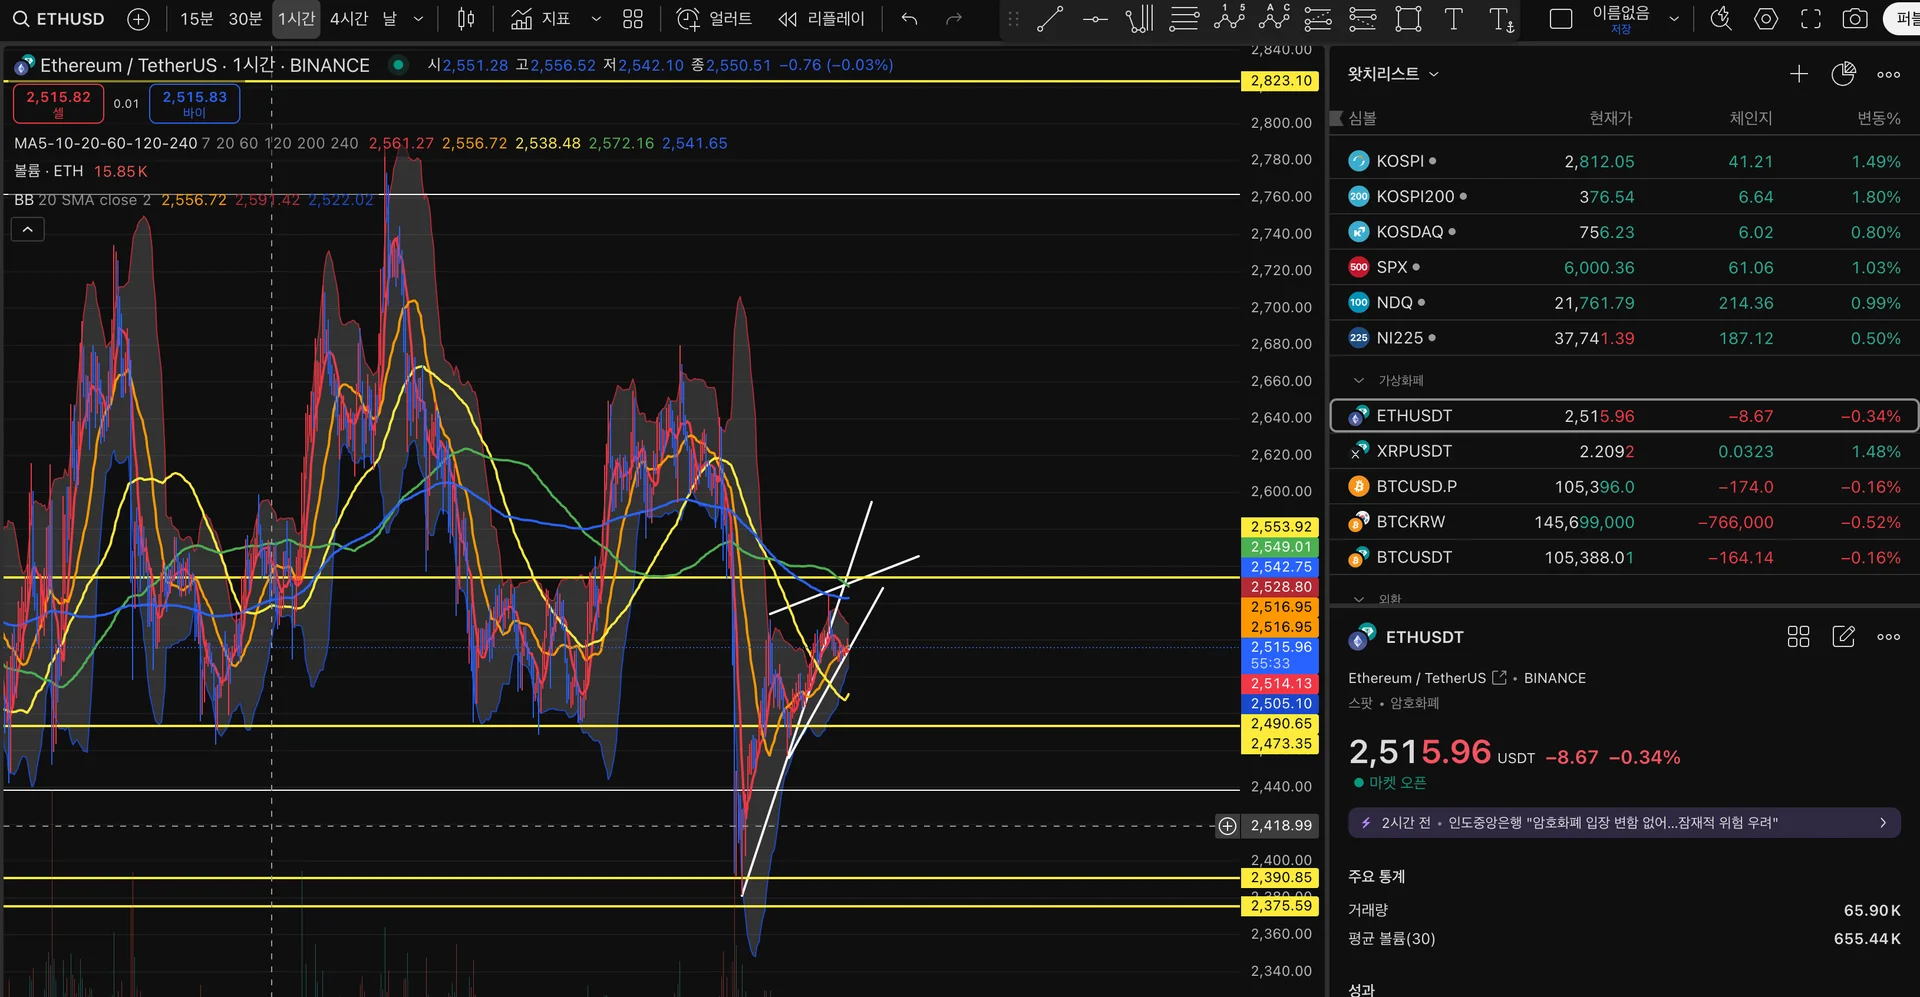
Task: Collapse the 가상화폐 watchlist section
Action: tap(1358, 380)
